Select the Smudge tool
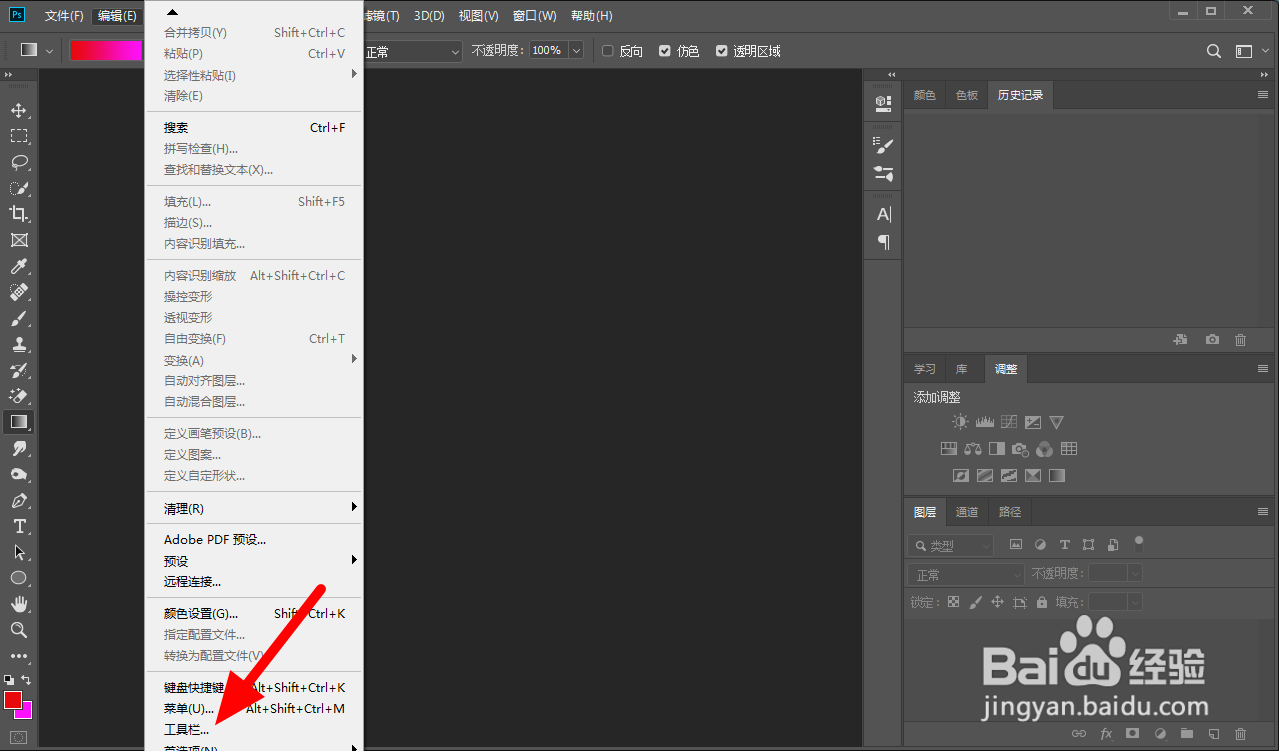The width and height of the screenshot is (1279, 751). (x=19, y=448)
